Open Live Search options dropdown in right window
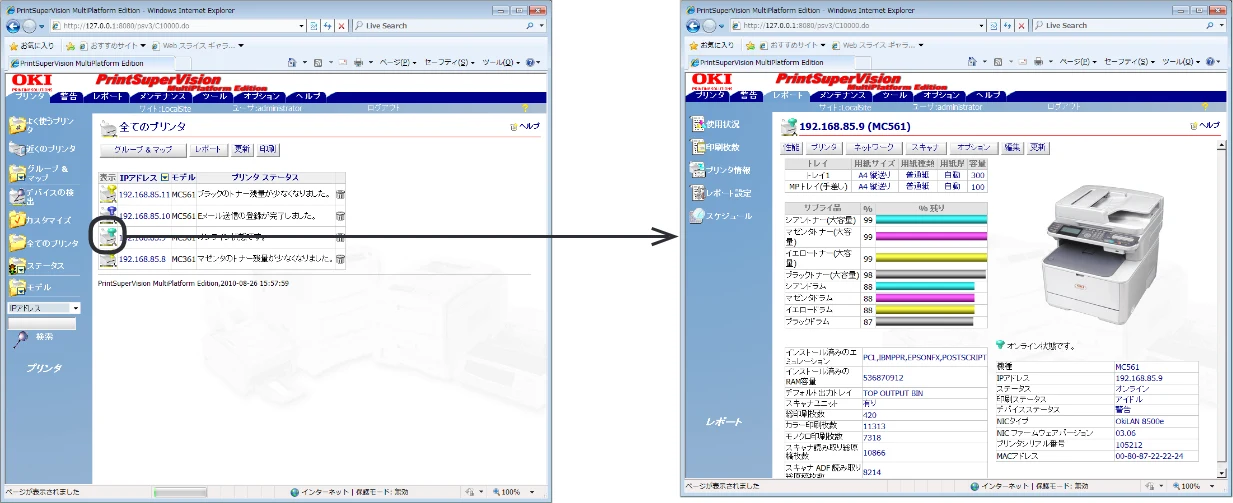Viewport: 1233px width, 503px height. click(x=1220, y=25)
